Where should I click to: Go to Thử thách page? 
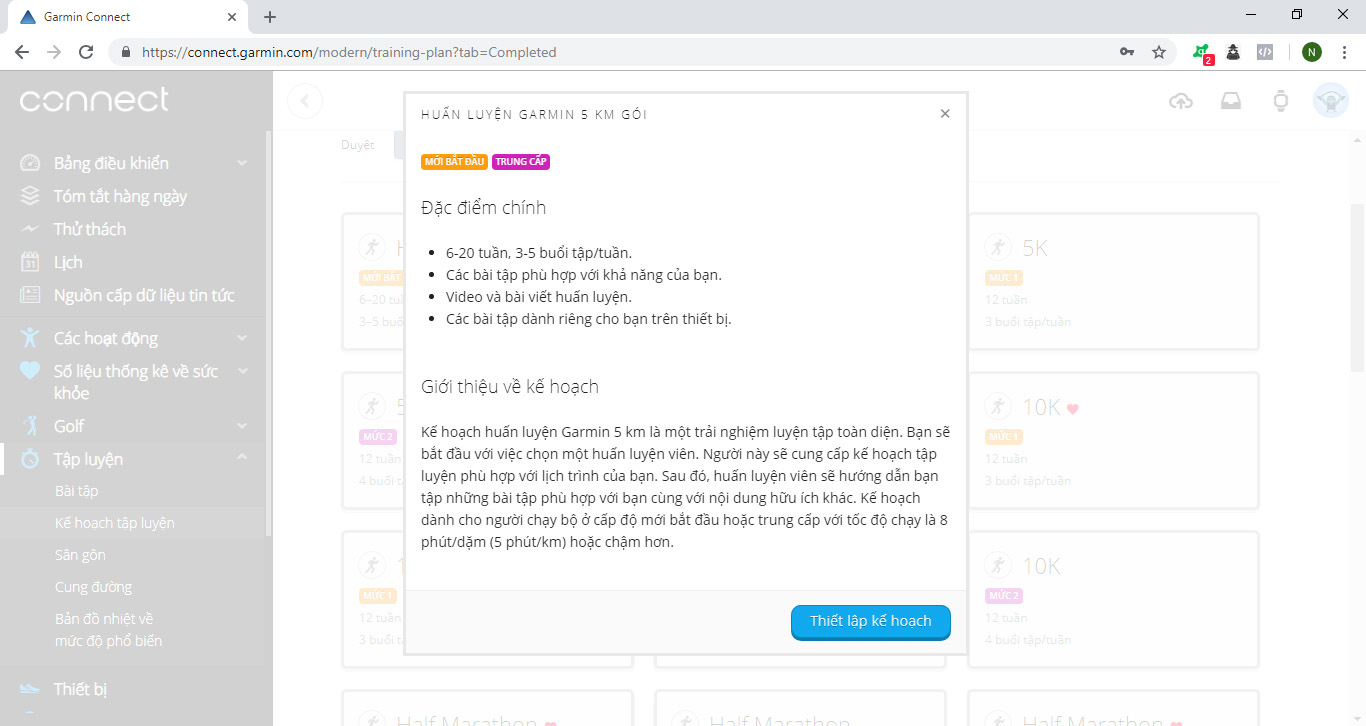pyautogui.click(x=90, y=229)
